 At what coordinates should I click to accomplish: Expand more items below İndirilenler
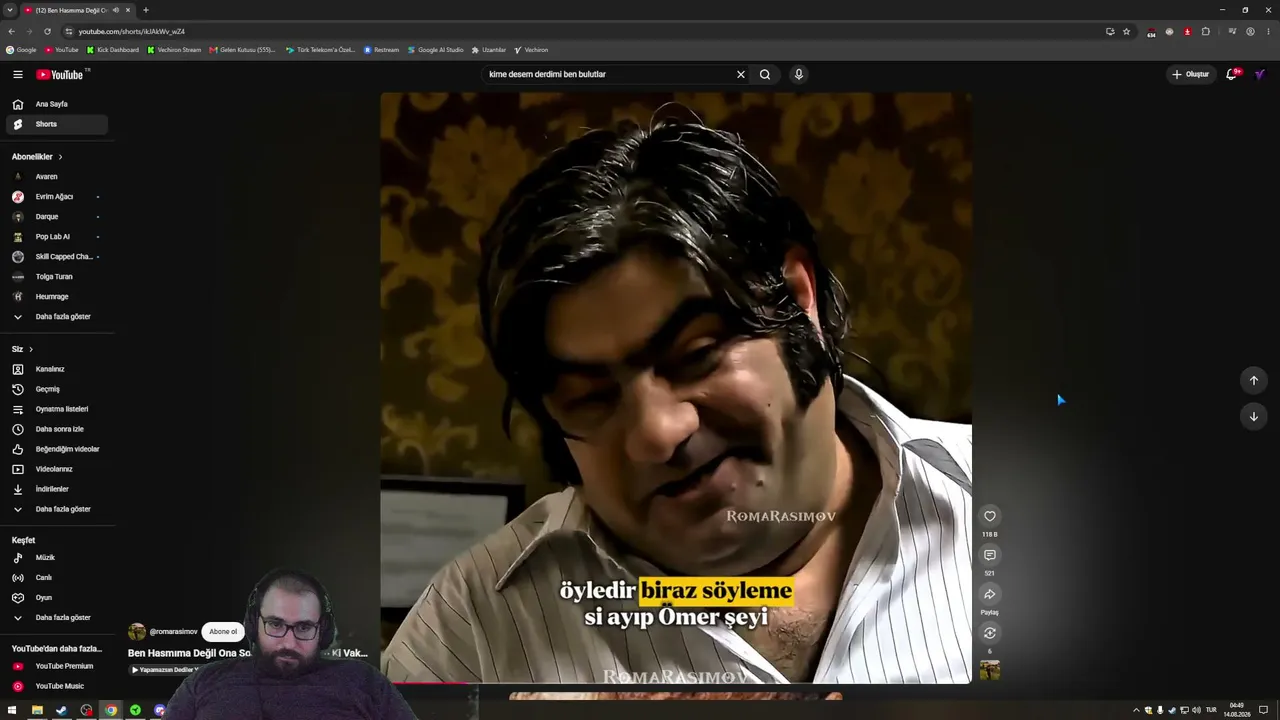click(x=57, y=509)
